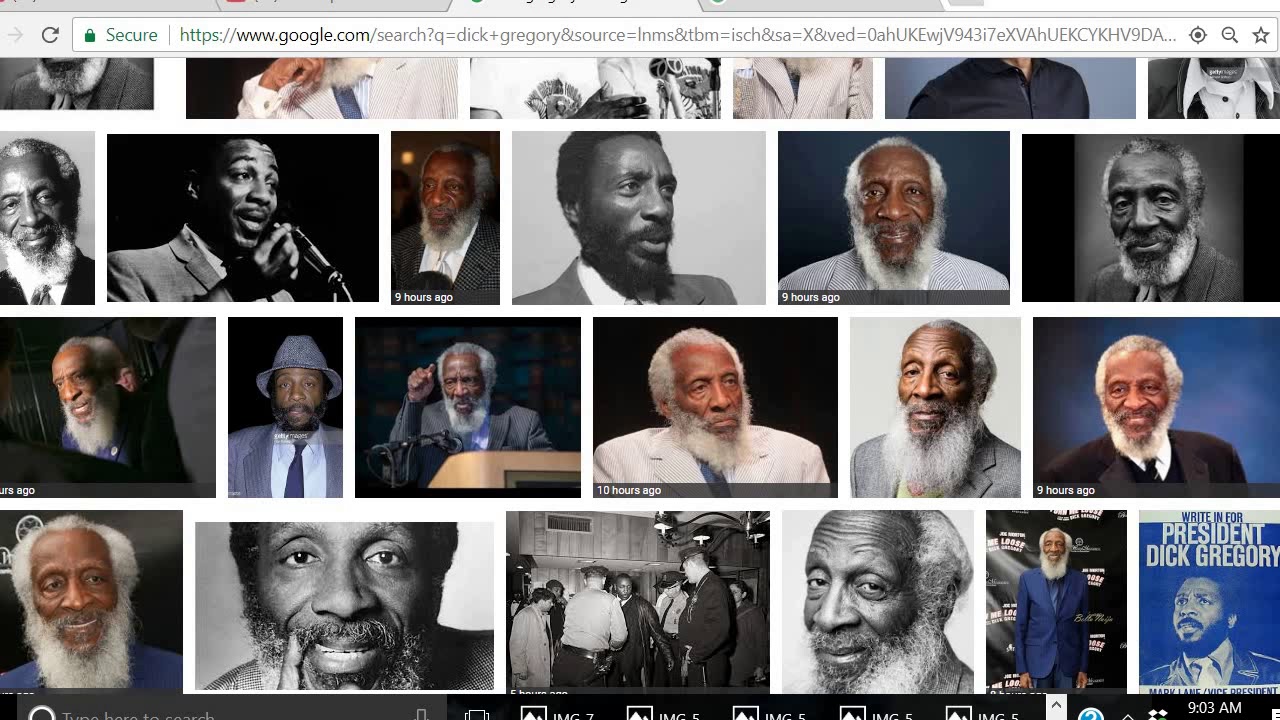Image resolution: width=1280 pixels, height=720 pixels.
Task: Open grayscale close-up white-bearded man looking sideways
Action: pyautogui.click(x=878, y=601)
